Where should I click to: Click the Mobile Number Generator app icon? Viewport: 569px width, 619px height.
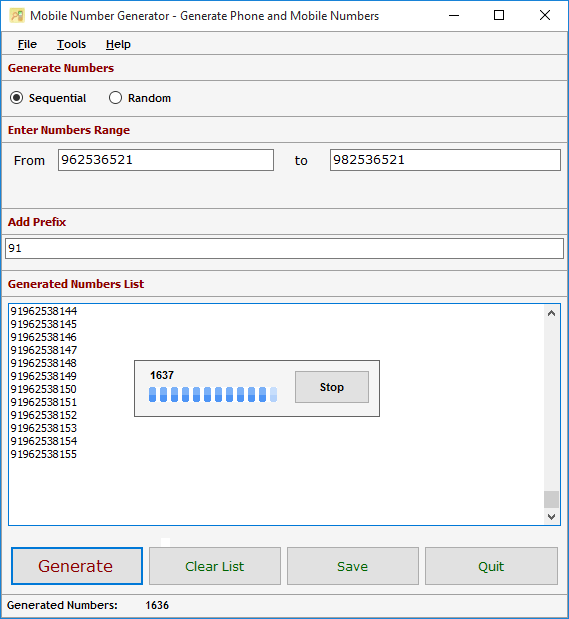tap(17, 16)
